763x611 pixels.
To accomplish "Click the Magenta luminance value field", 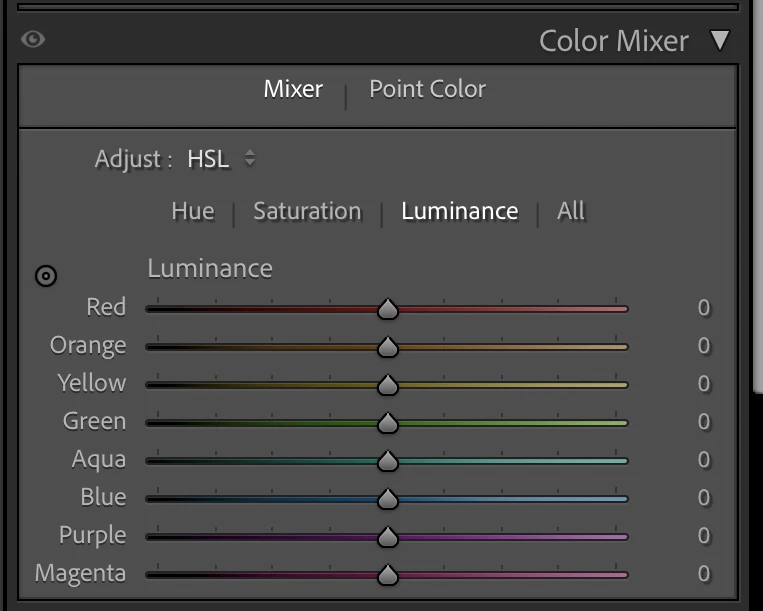I will click(x=703, y=574).
